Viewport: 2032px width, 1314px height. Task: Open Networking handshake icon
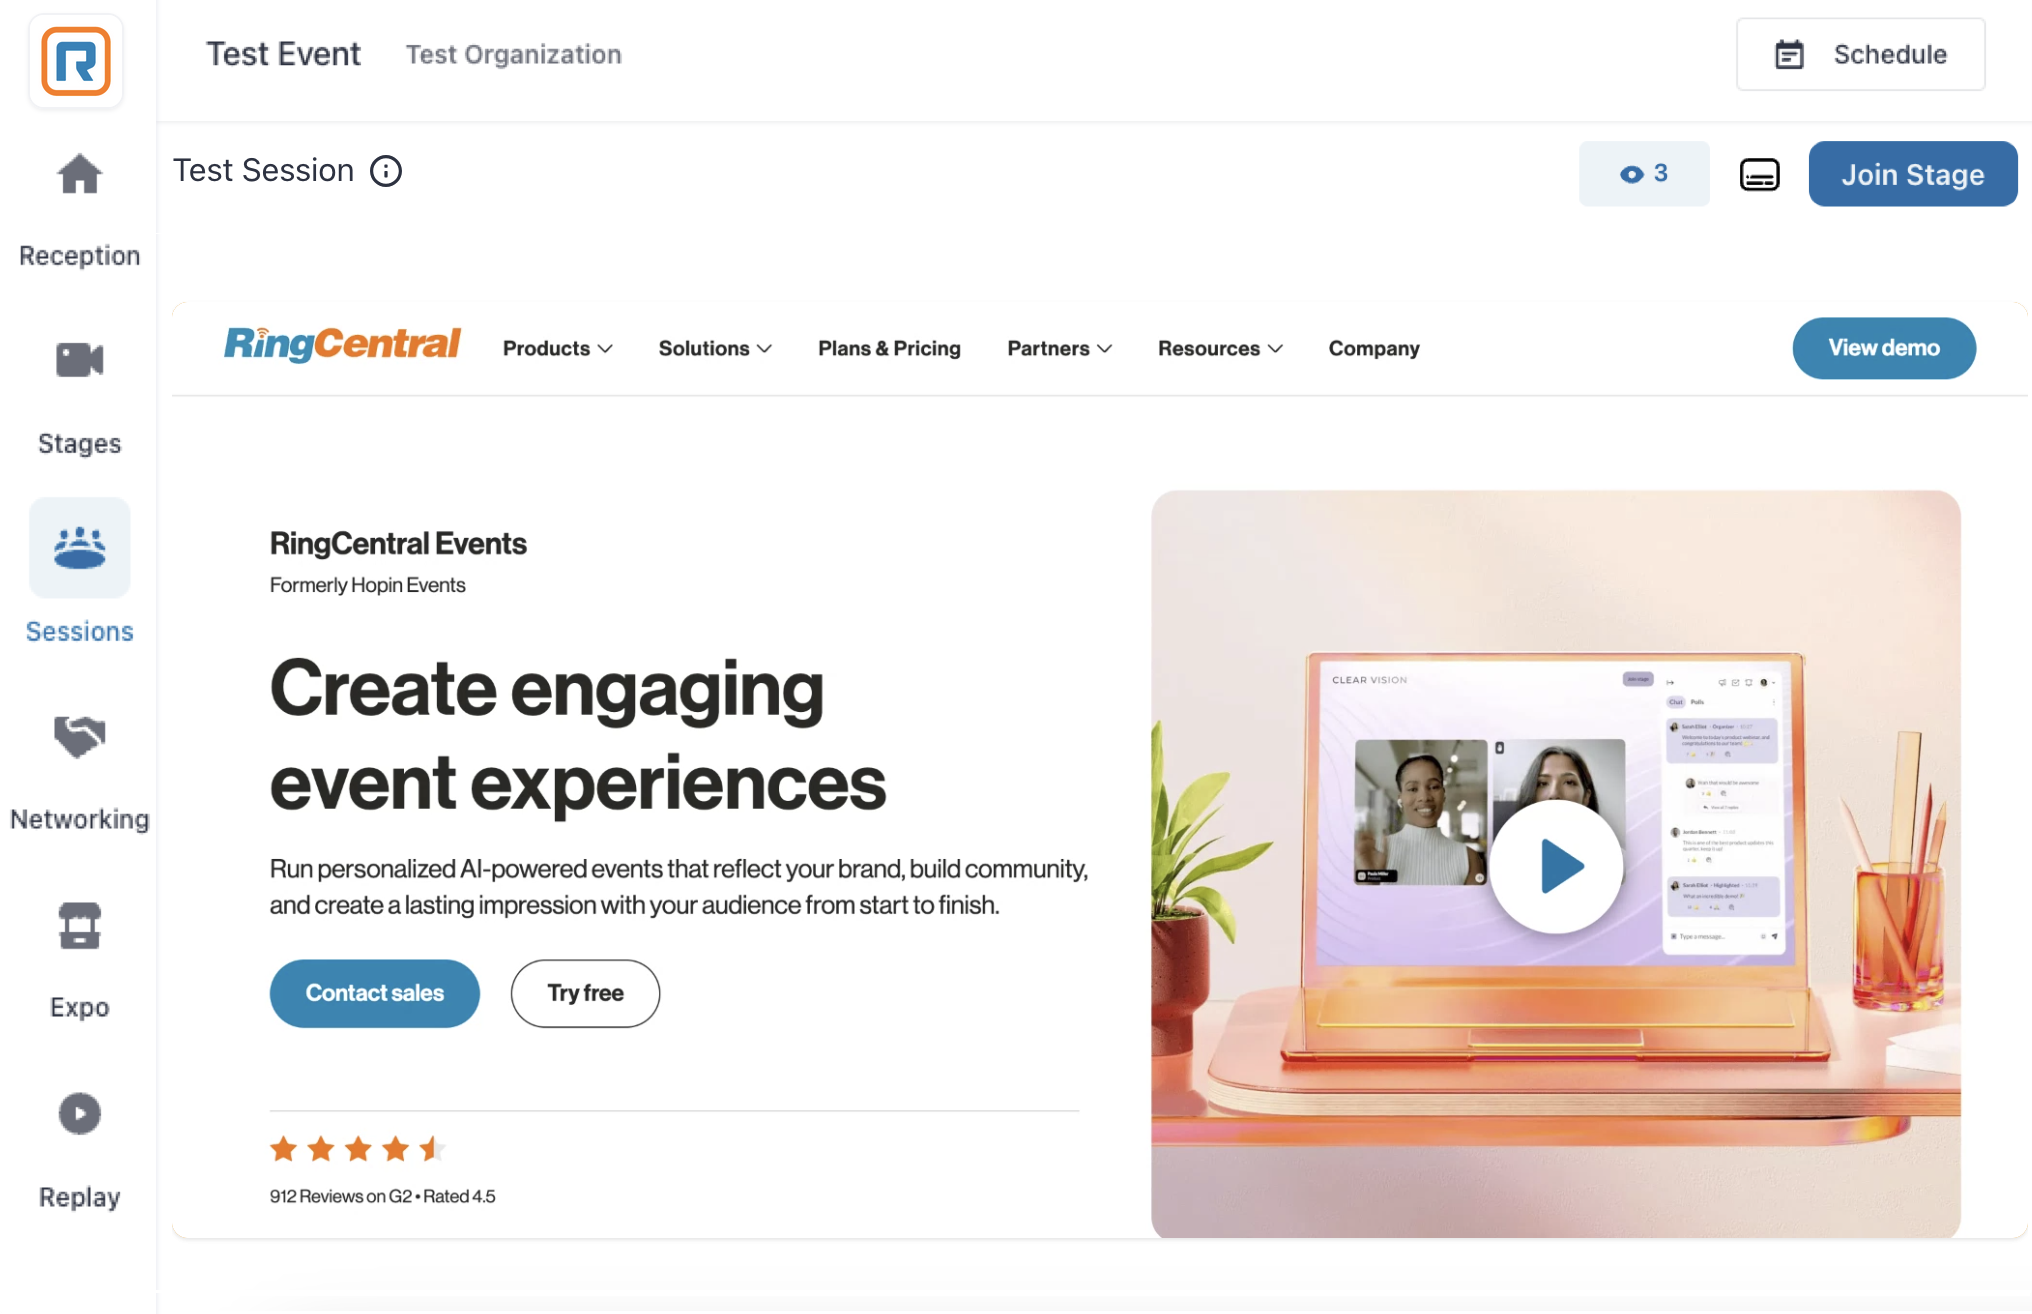point(79,737)
